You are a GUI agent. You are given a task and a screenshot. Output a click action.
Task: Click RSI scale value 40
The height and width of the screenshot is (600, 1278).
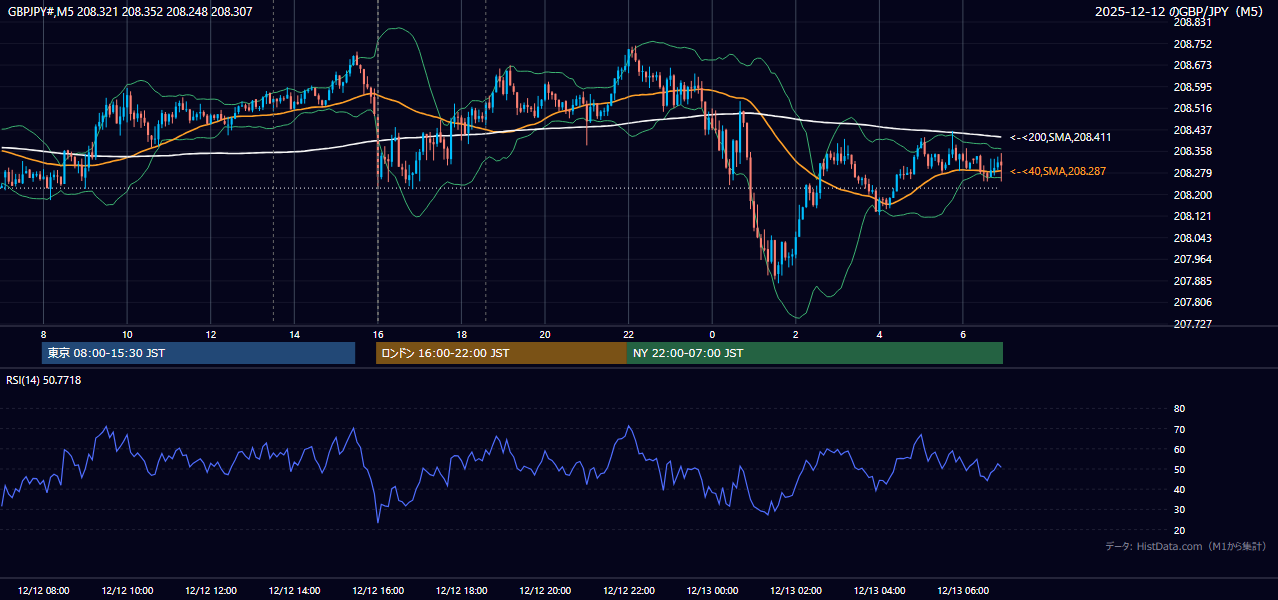1179,490
